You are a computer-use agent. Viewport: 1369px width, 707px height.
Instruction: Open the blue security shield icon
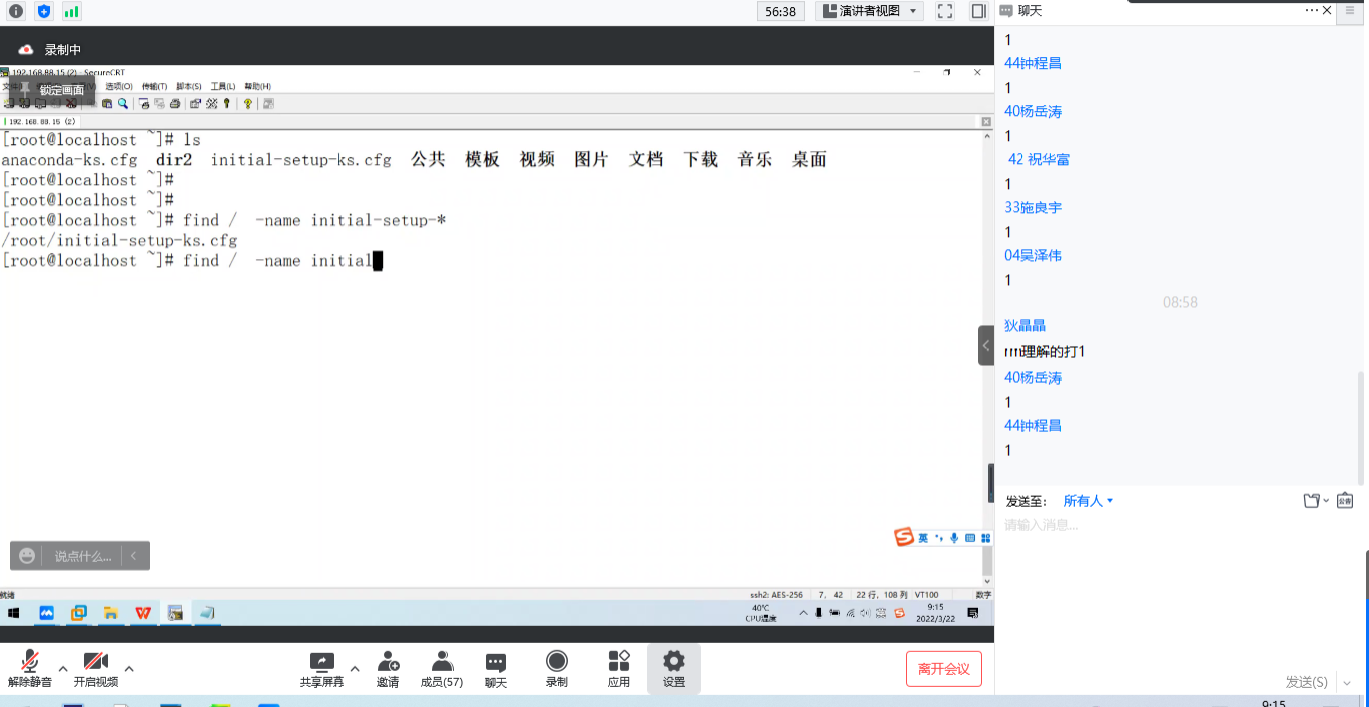pyautogui.click(x=44, y=11)
